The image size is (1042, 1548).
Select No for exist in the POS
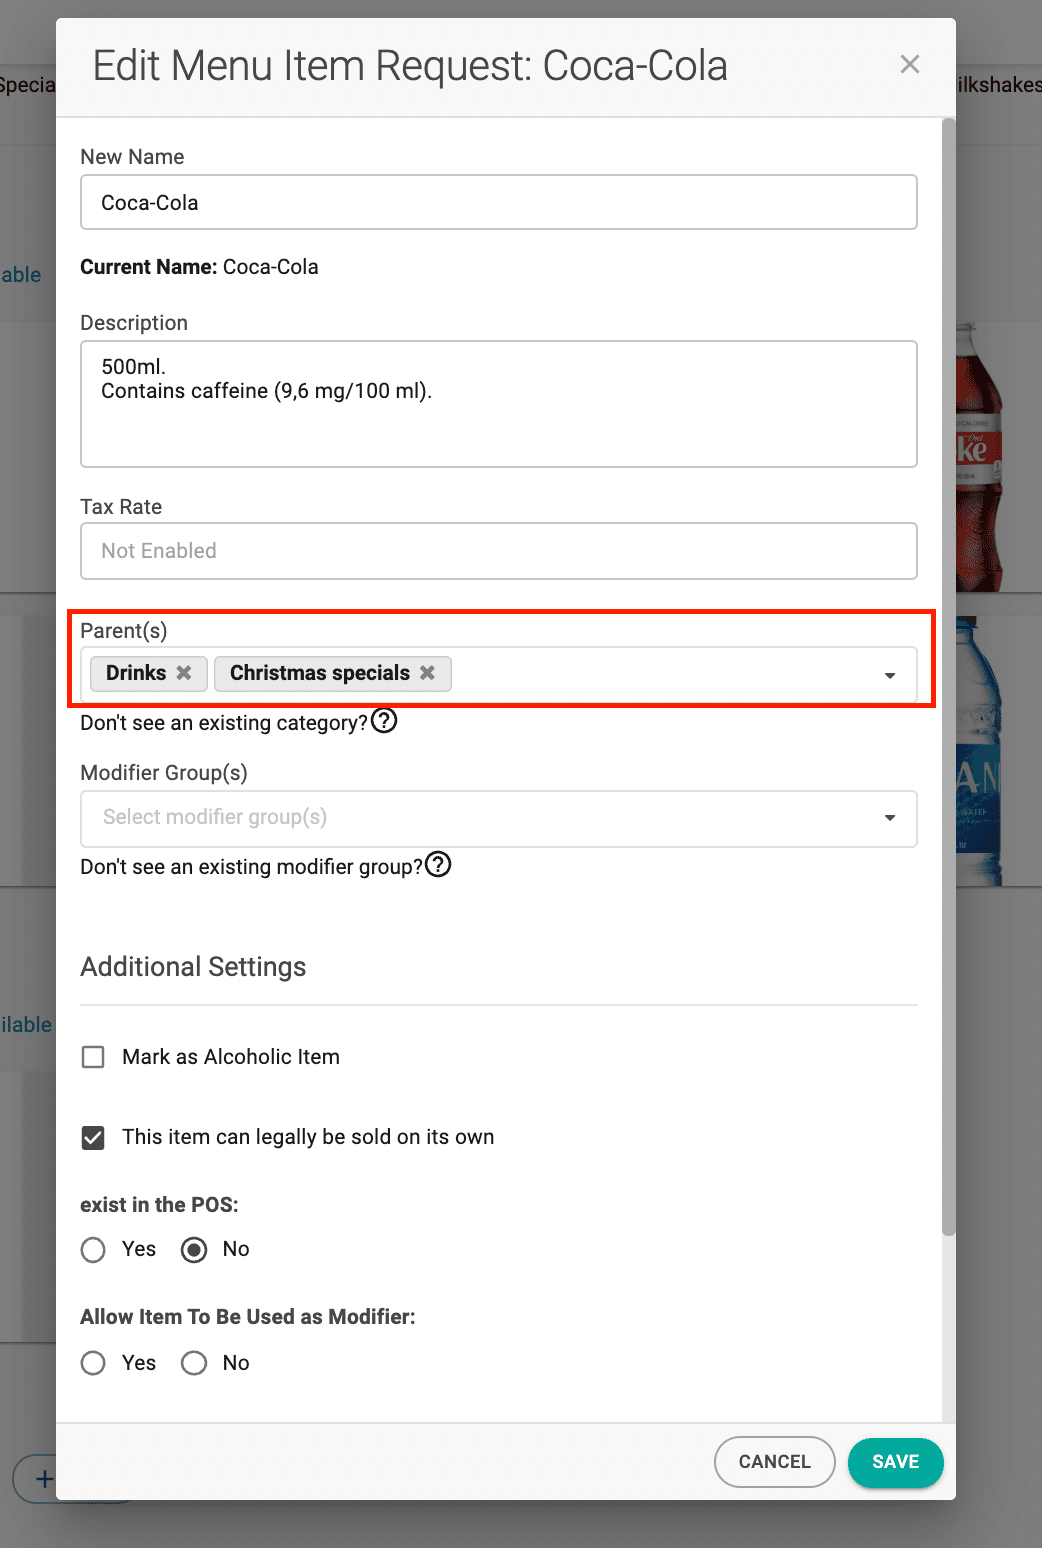194,1250
